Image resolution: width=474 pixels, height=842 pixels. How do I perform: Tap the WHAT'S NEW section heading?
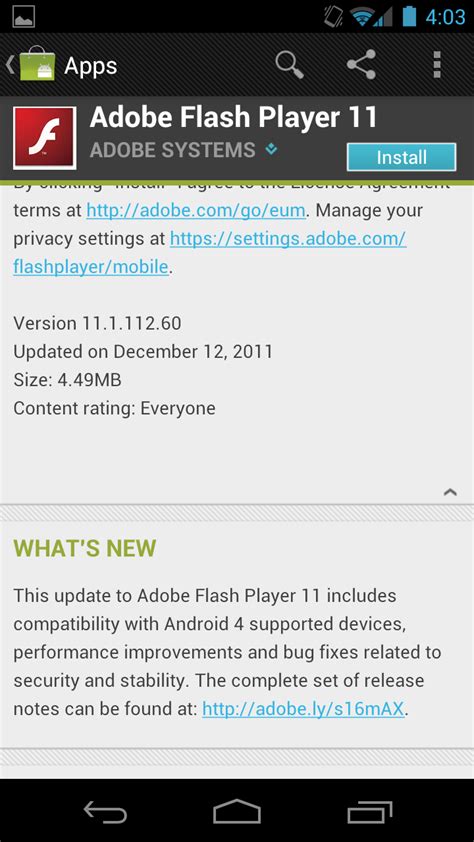[85, 548]
